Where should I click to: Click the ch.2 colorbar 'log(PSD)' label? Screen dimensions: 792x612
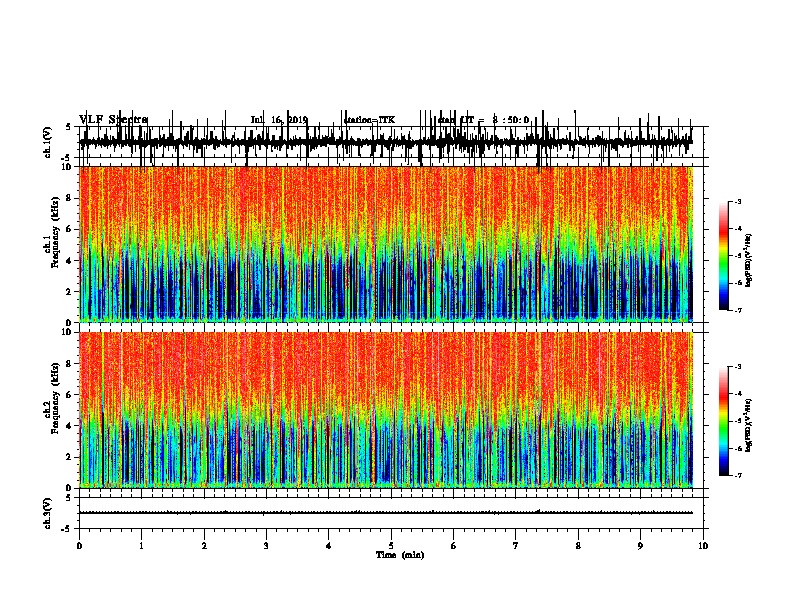coord(749,425)
